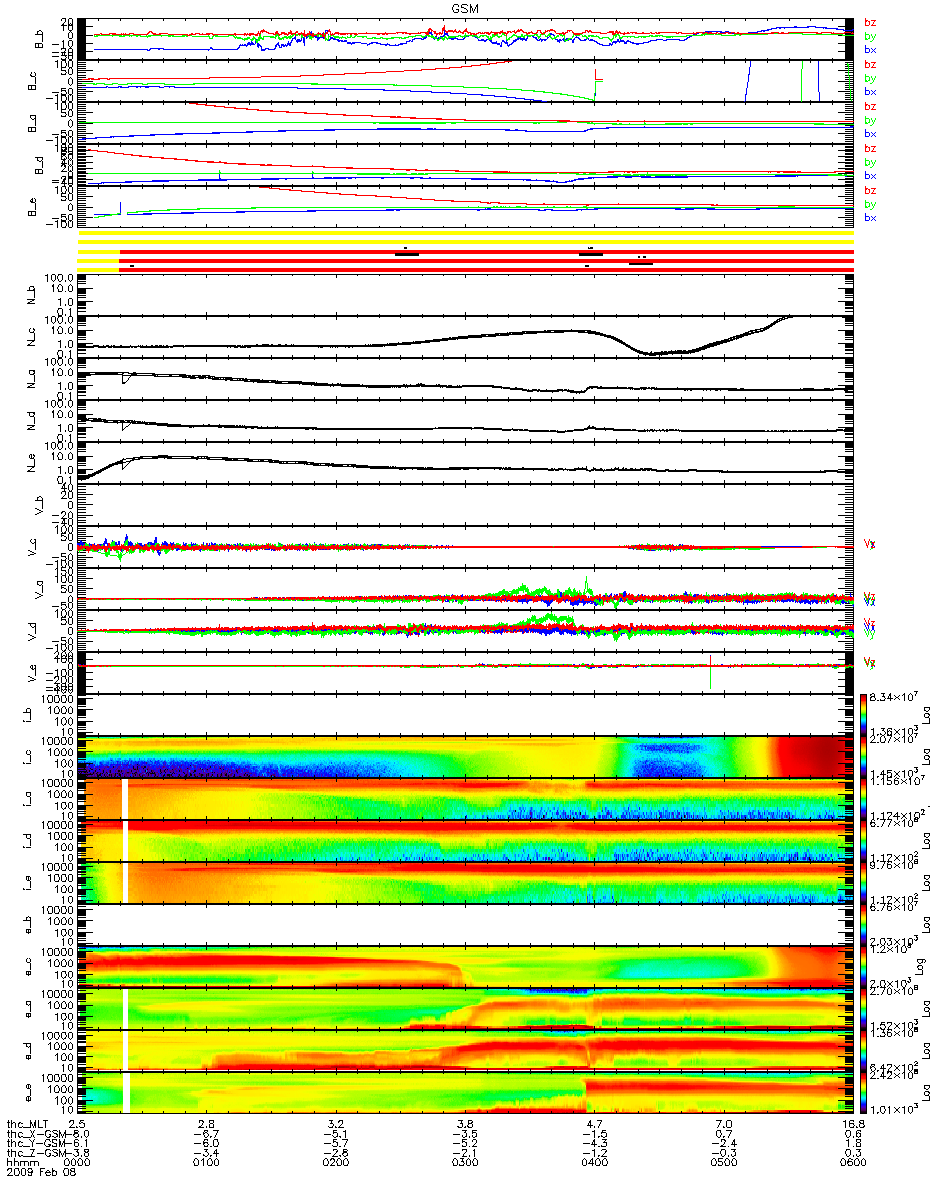Click the red bz legend of B_e
Image resolution: width=930 pixels, height=1200 pixels.
coord(870,191)
